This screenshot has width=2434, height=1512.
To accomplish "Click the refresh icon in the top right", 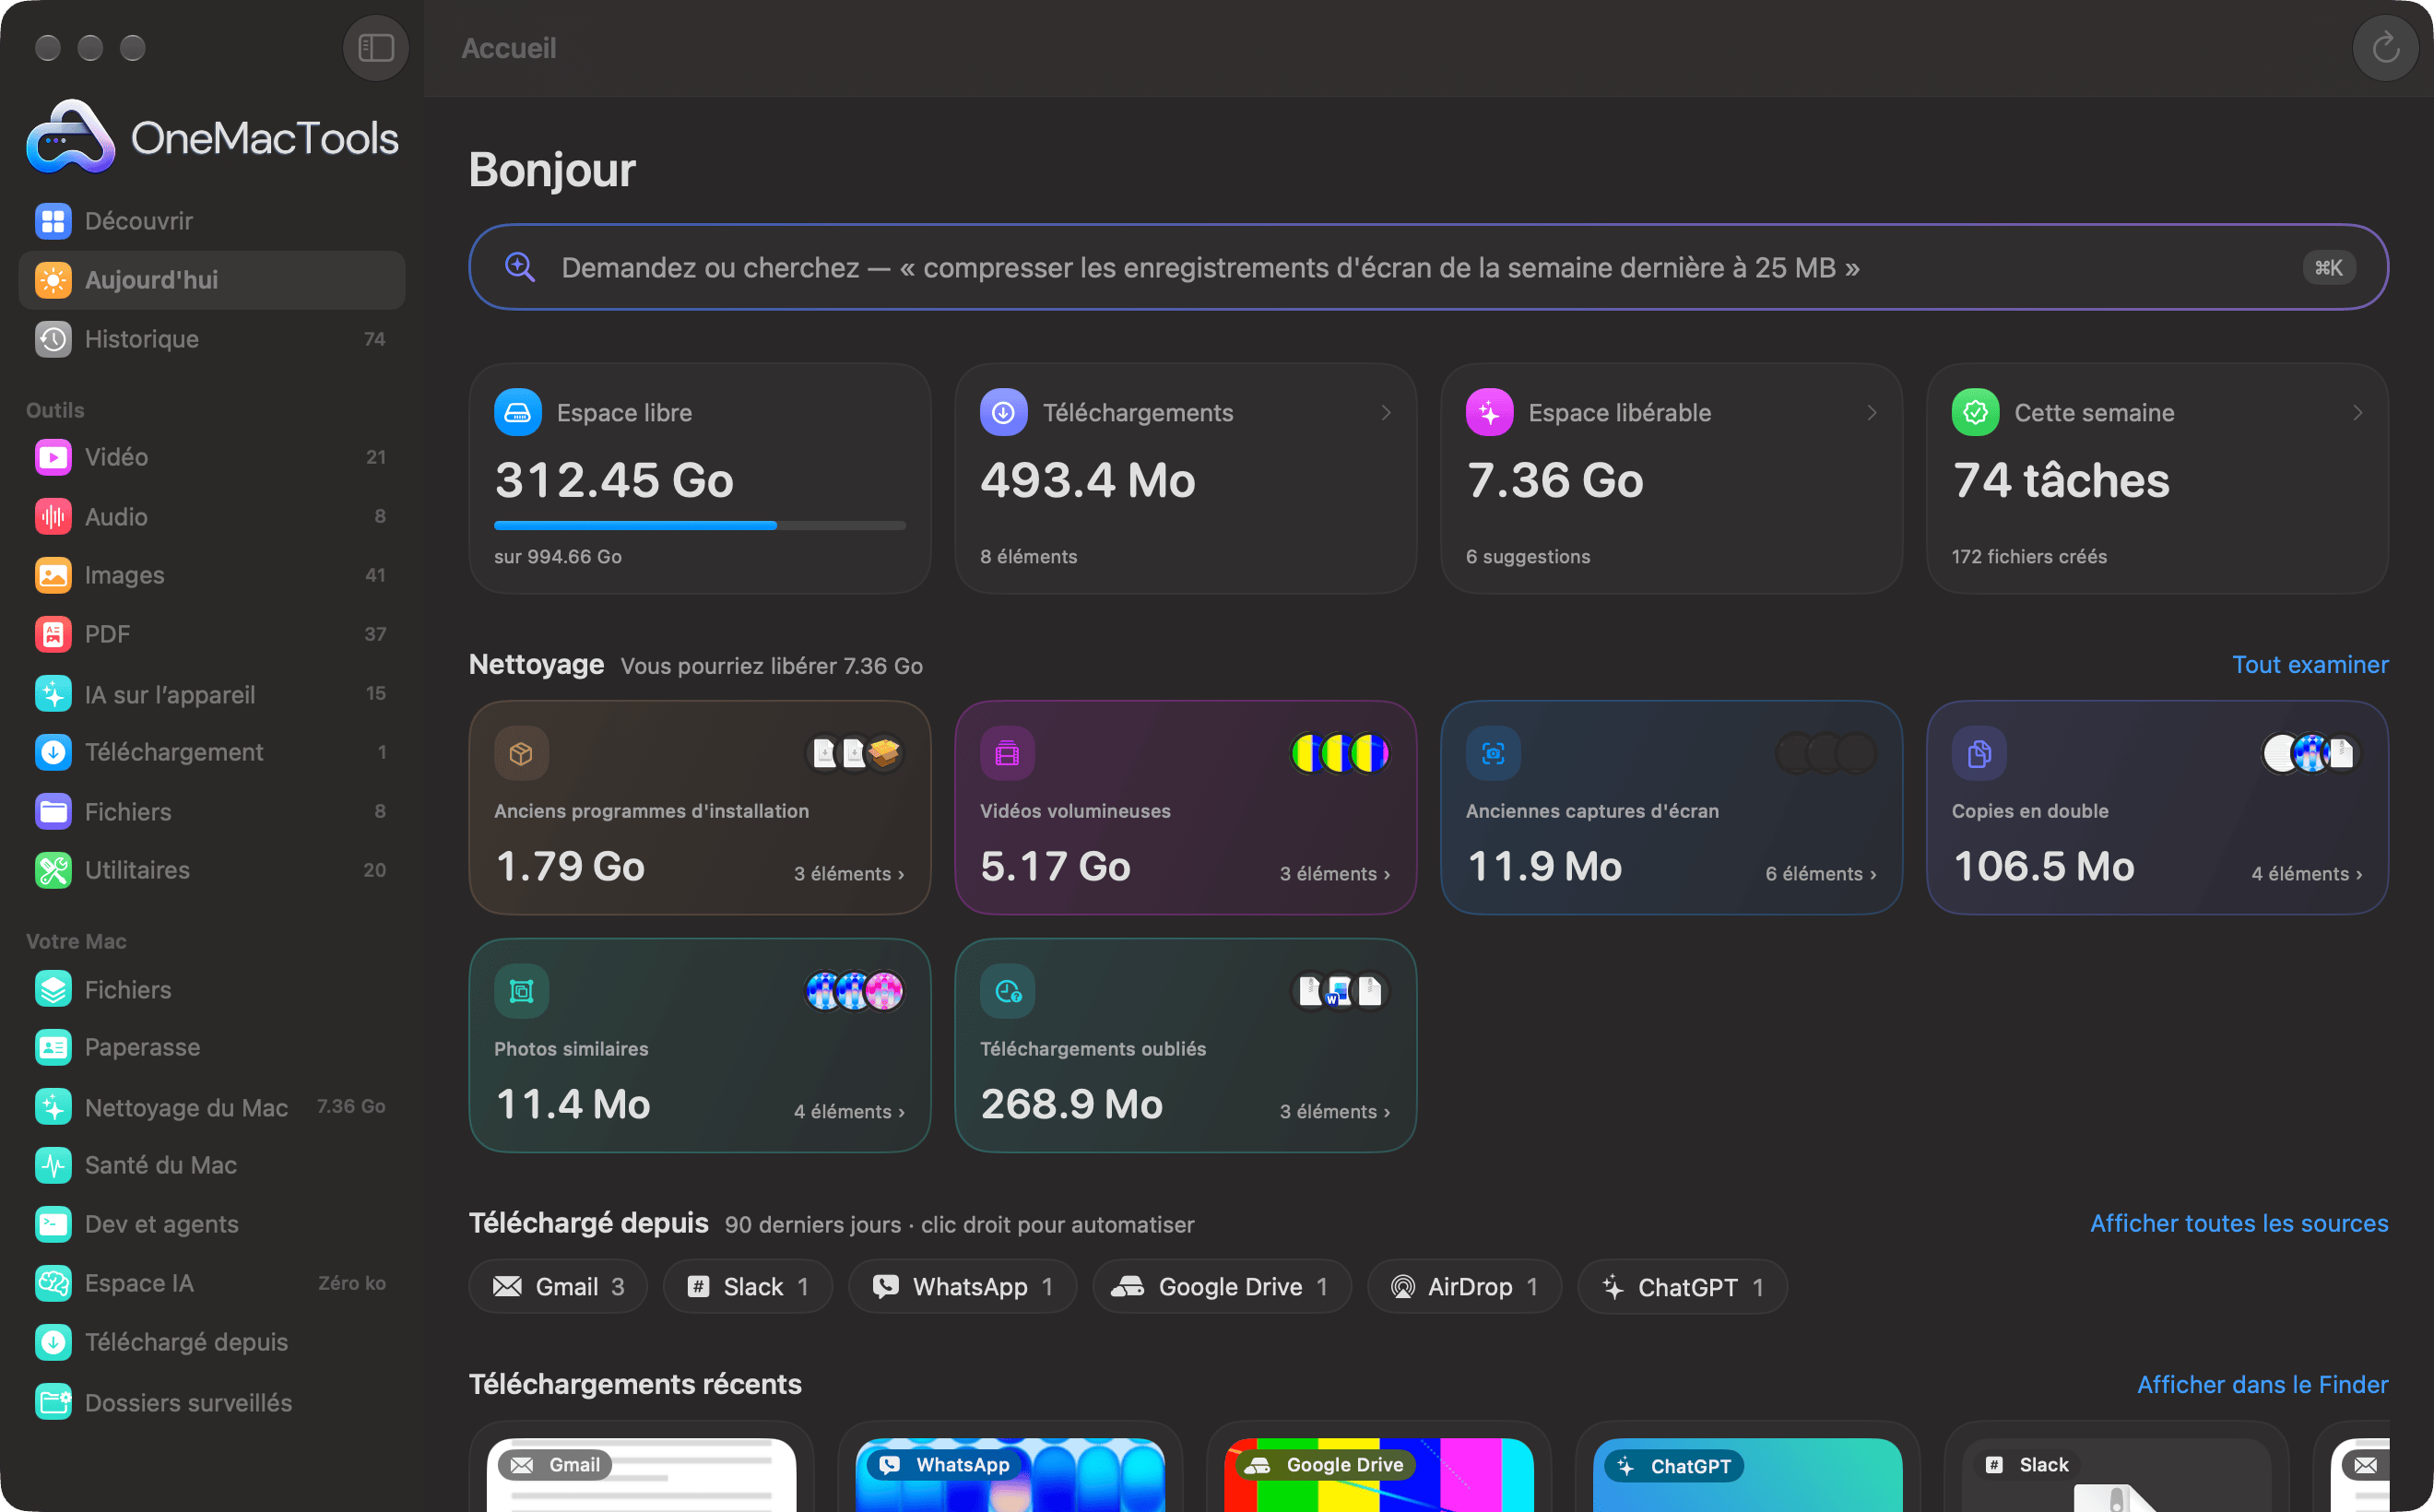I will click(2385, 47).
